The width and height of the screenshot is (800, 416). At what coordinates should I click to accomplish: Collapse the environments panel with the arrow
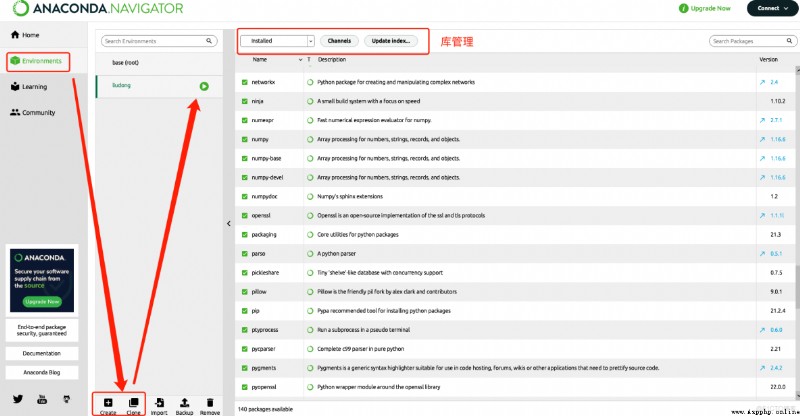point(229,223)
